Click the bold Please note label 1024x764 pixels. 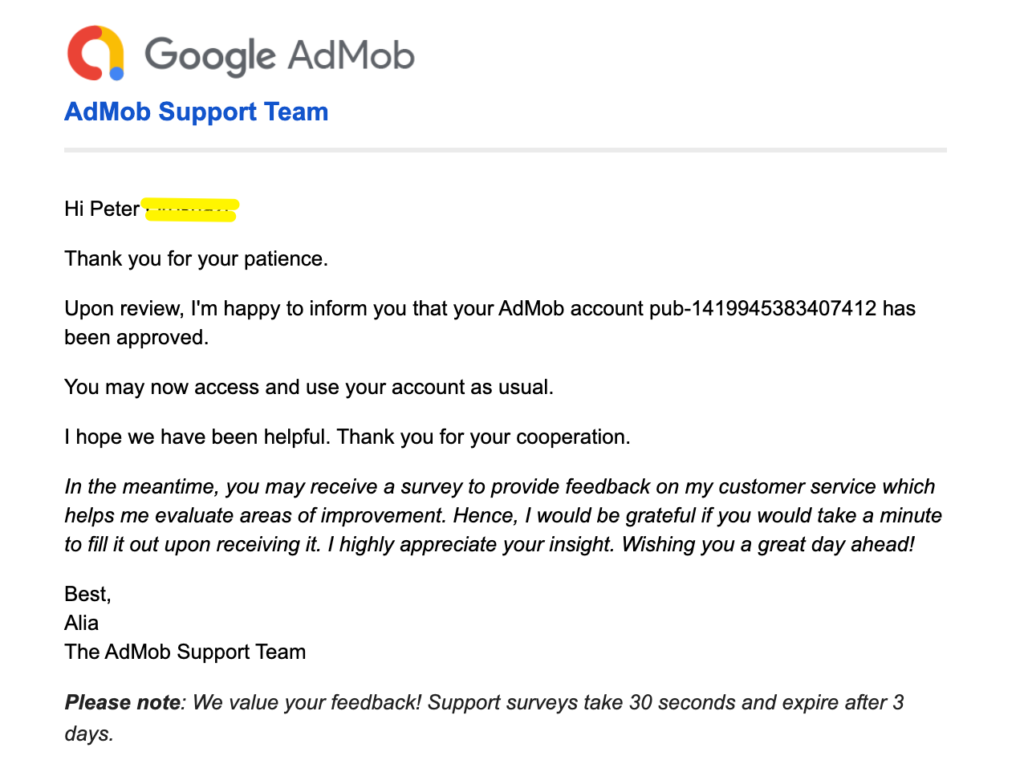pos(123,702)
